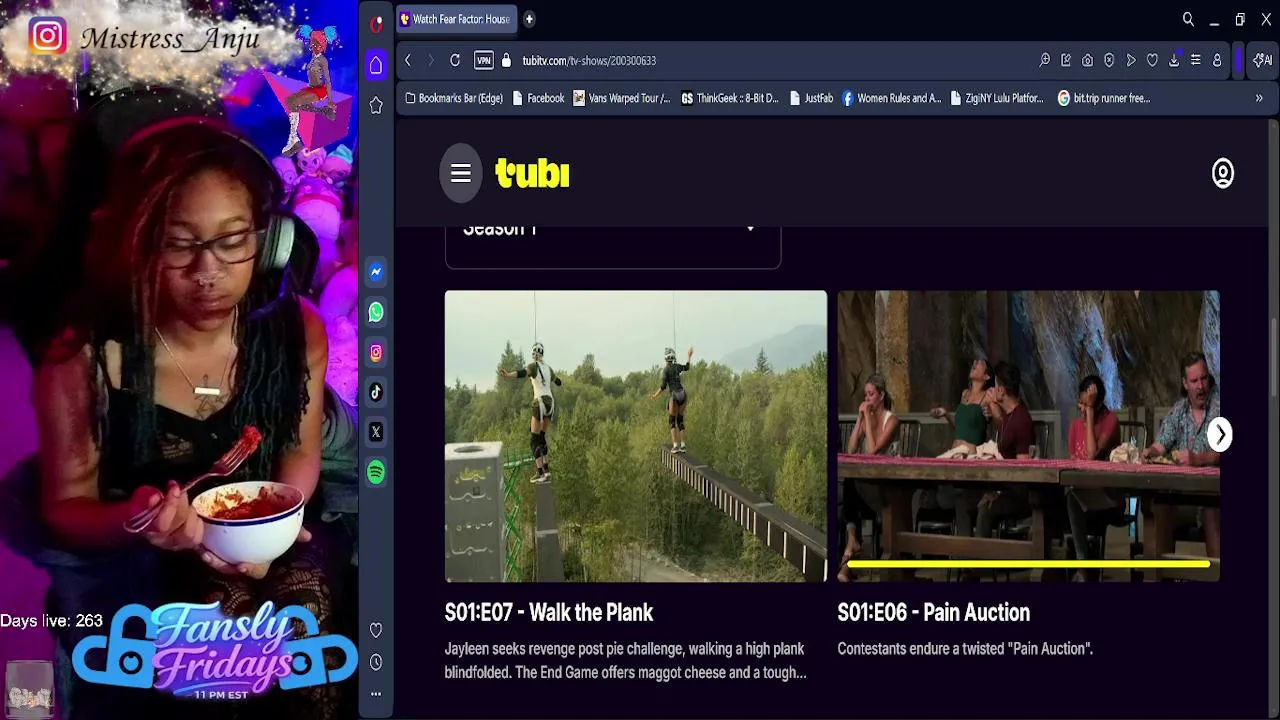Open the Instagram sidebar panel
The width and height of the screenshot is (1280, 720).
pyautogui.click(x=376, y=352)
